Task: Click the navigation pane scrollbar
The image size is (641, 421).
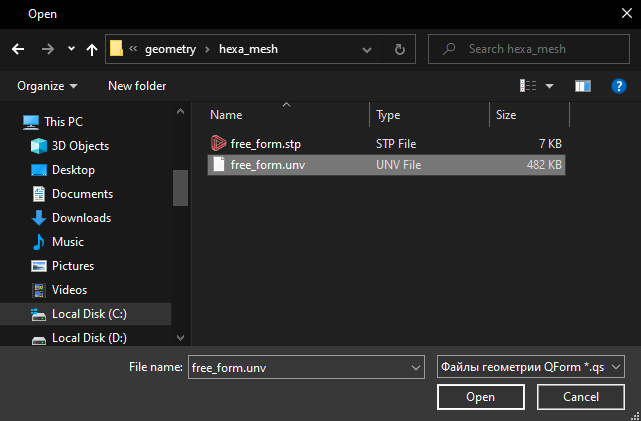Action: pyautogui.click(x=180, y=186)
